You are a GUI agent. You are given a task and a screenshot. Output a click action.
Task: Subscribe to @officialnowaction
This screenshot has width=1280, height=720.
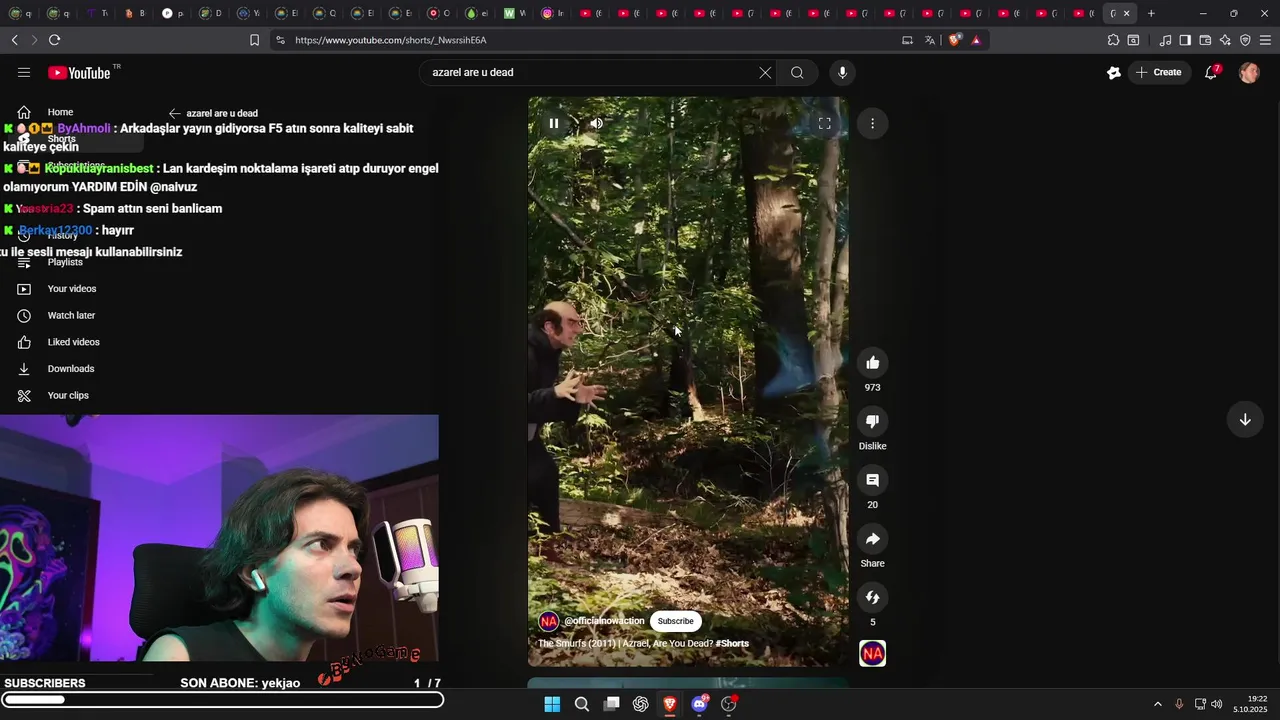pos(675,621)
